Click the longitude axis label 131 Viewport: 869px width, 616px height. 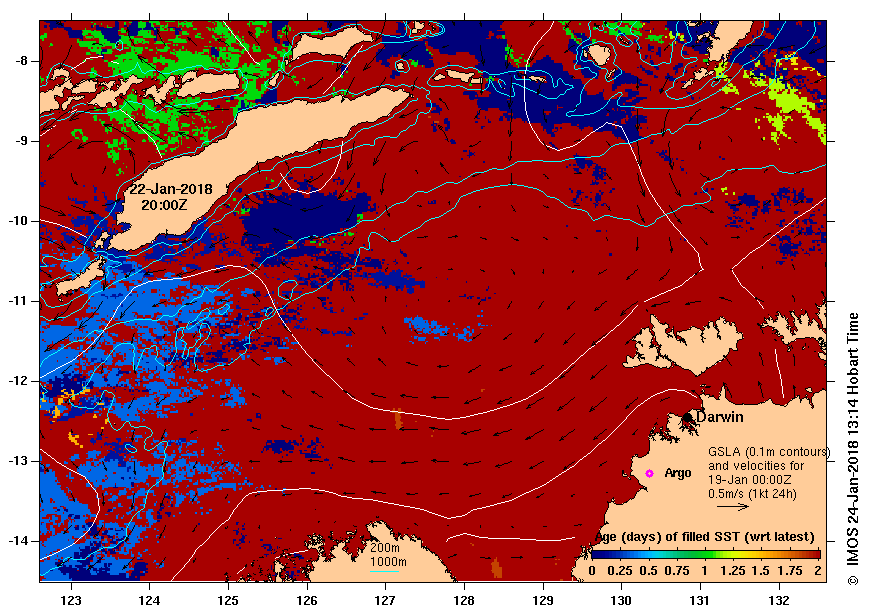point(701,600)
